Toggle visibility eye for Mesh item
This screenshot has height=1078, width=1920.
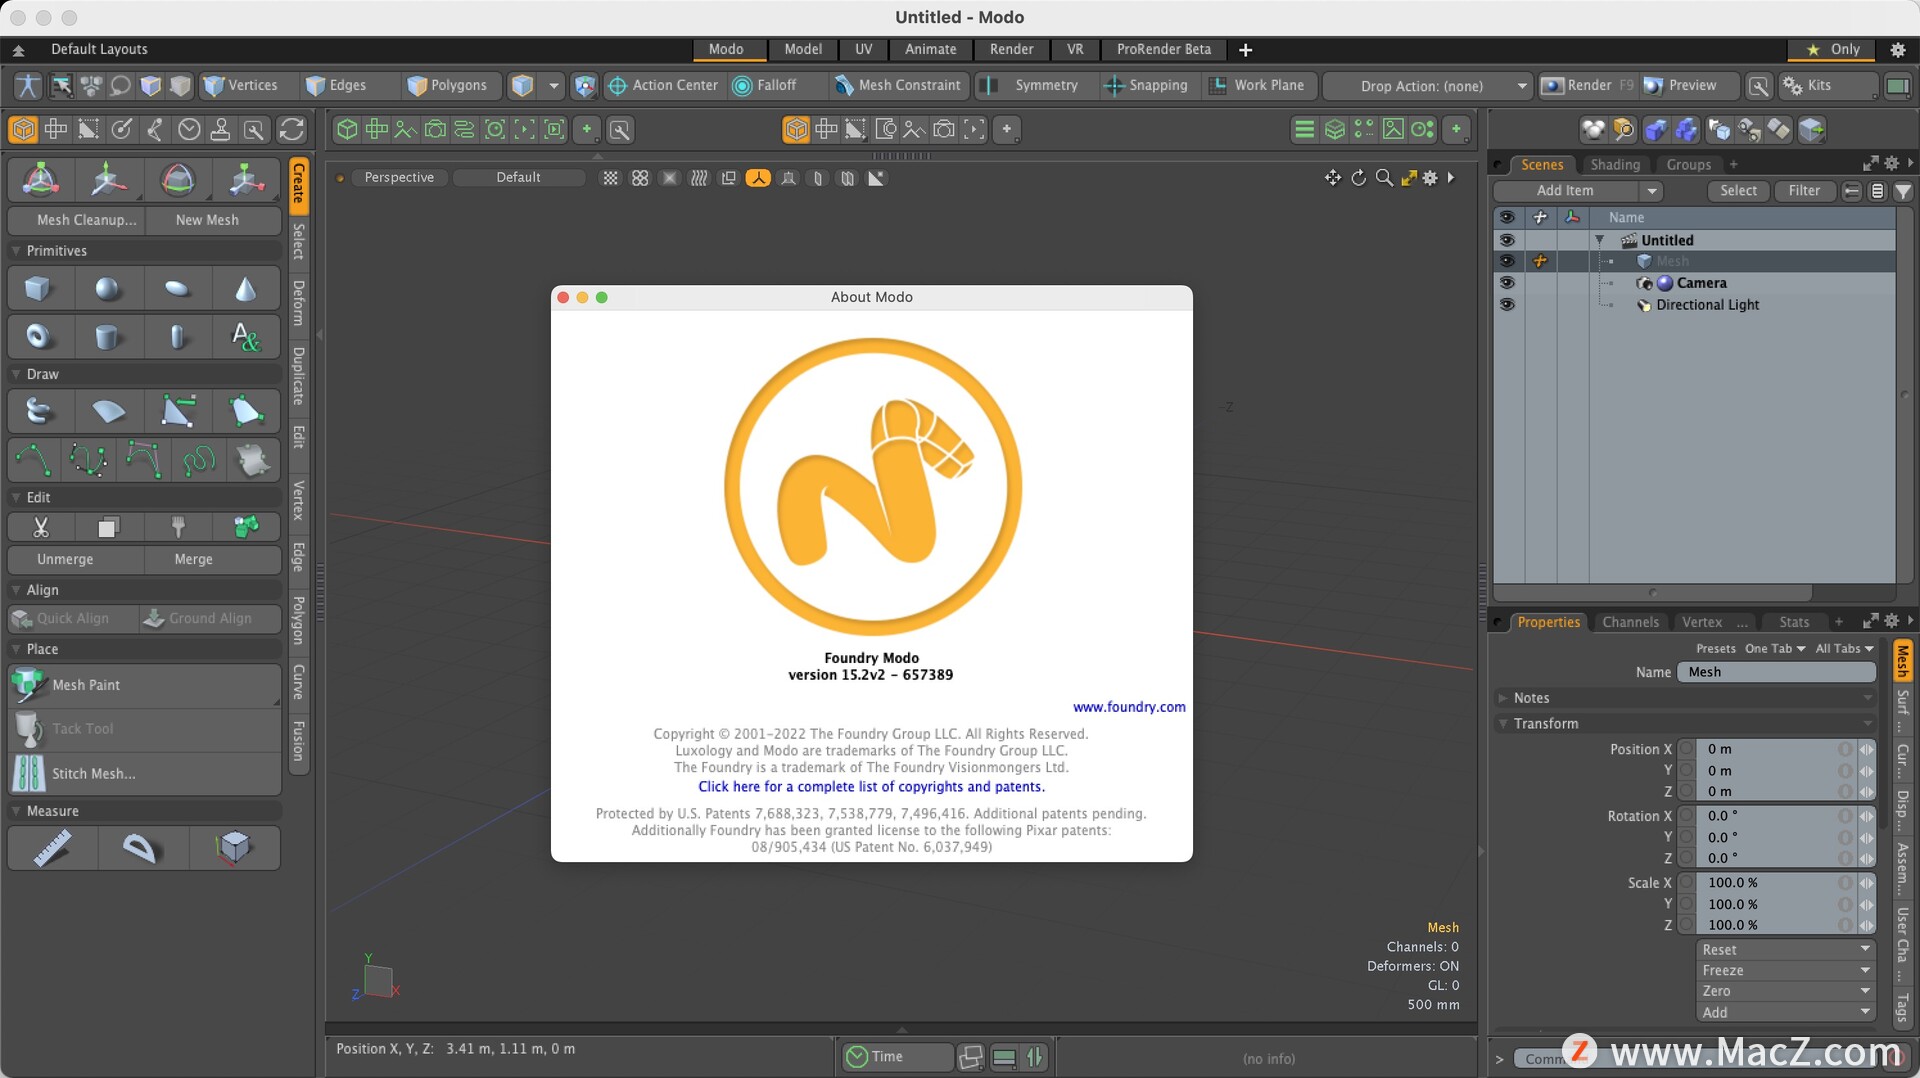pyautogui.click(x=1507, y=261)
